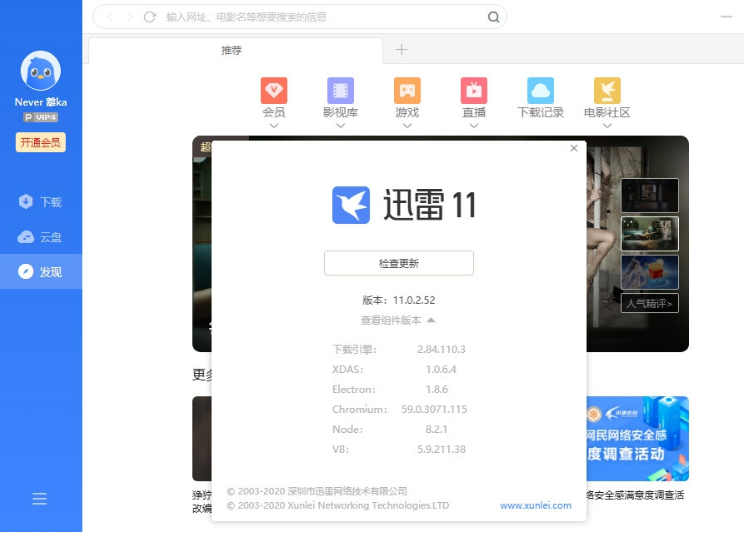Open the 电影社区 community icon
The image size is (744, 535).
tap(607, 91)
